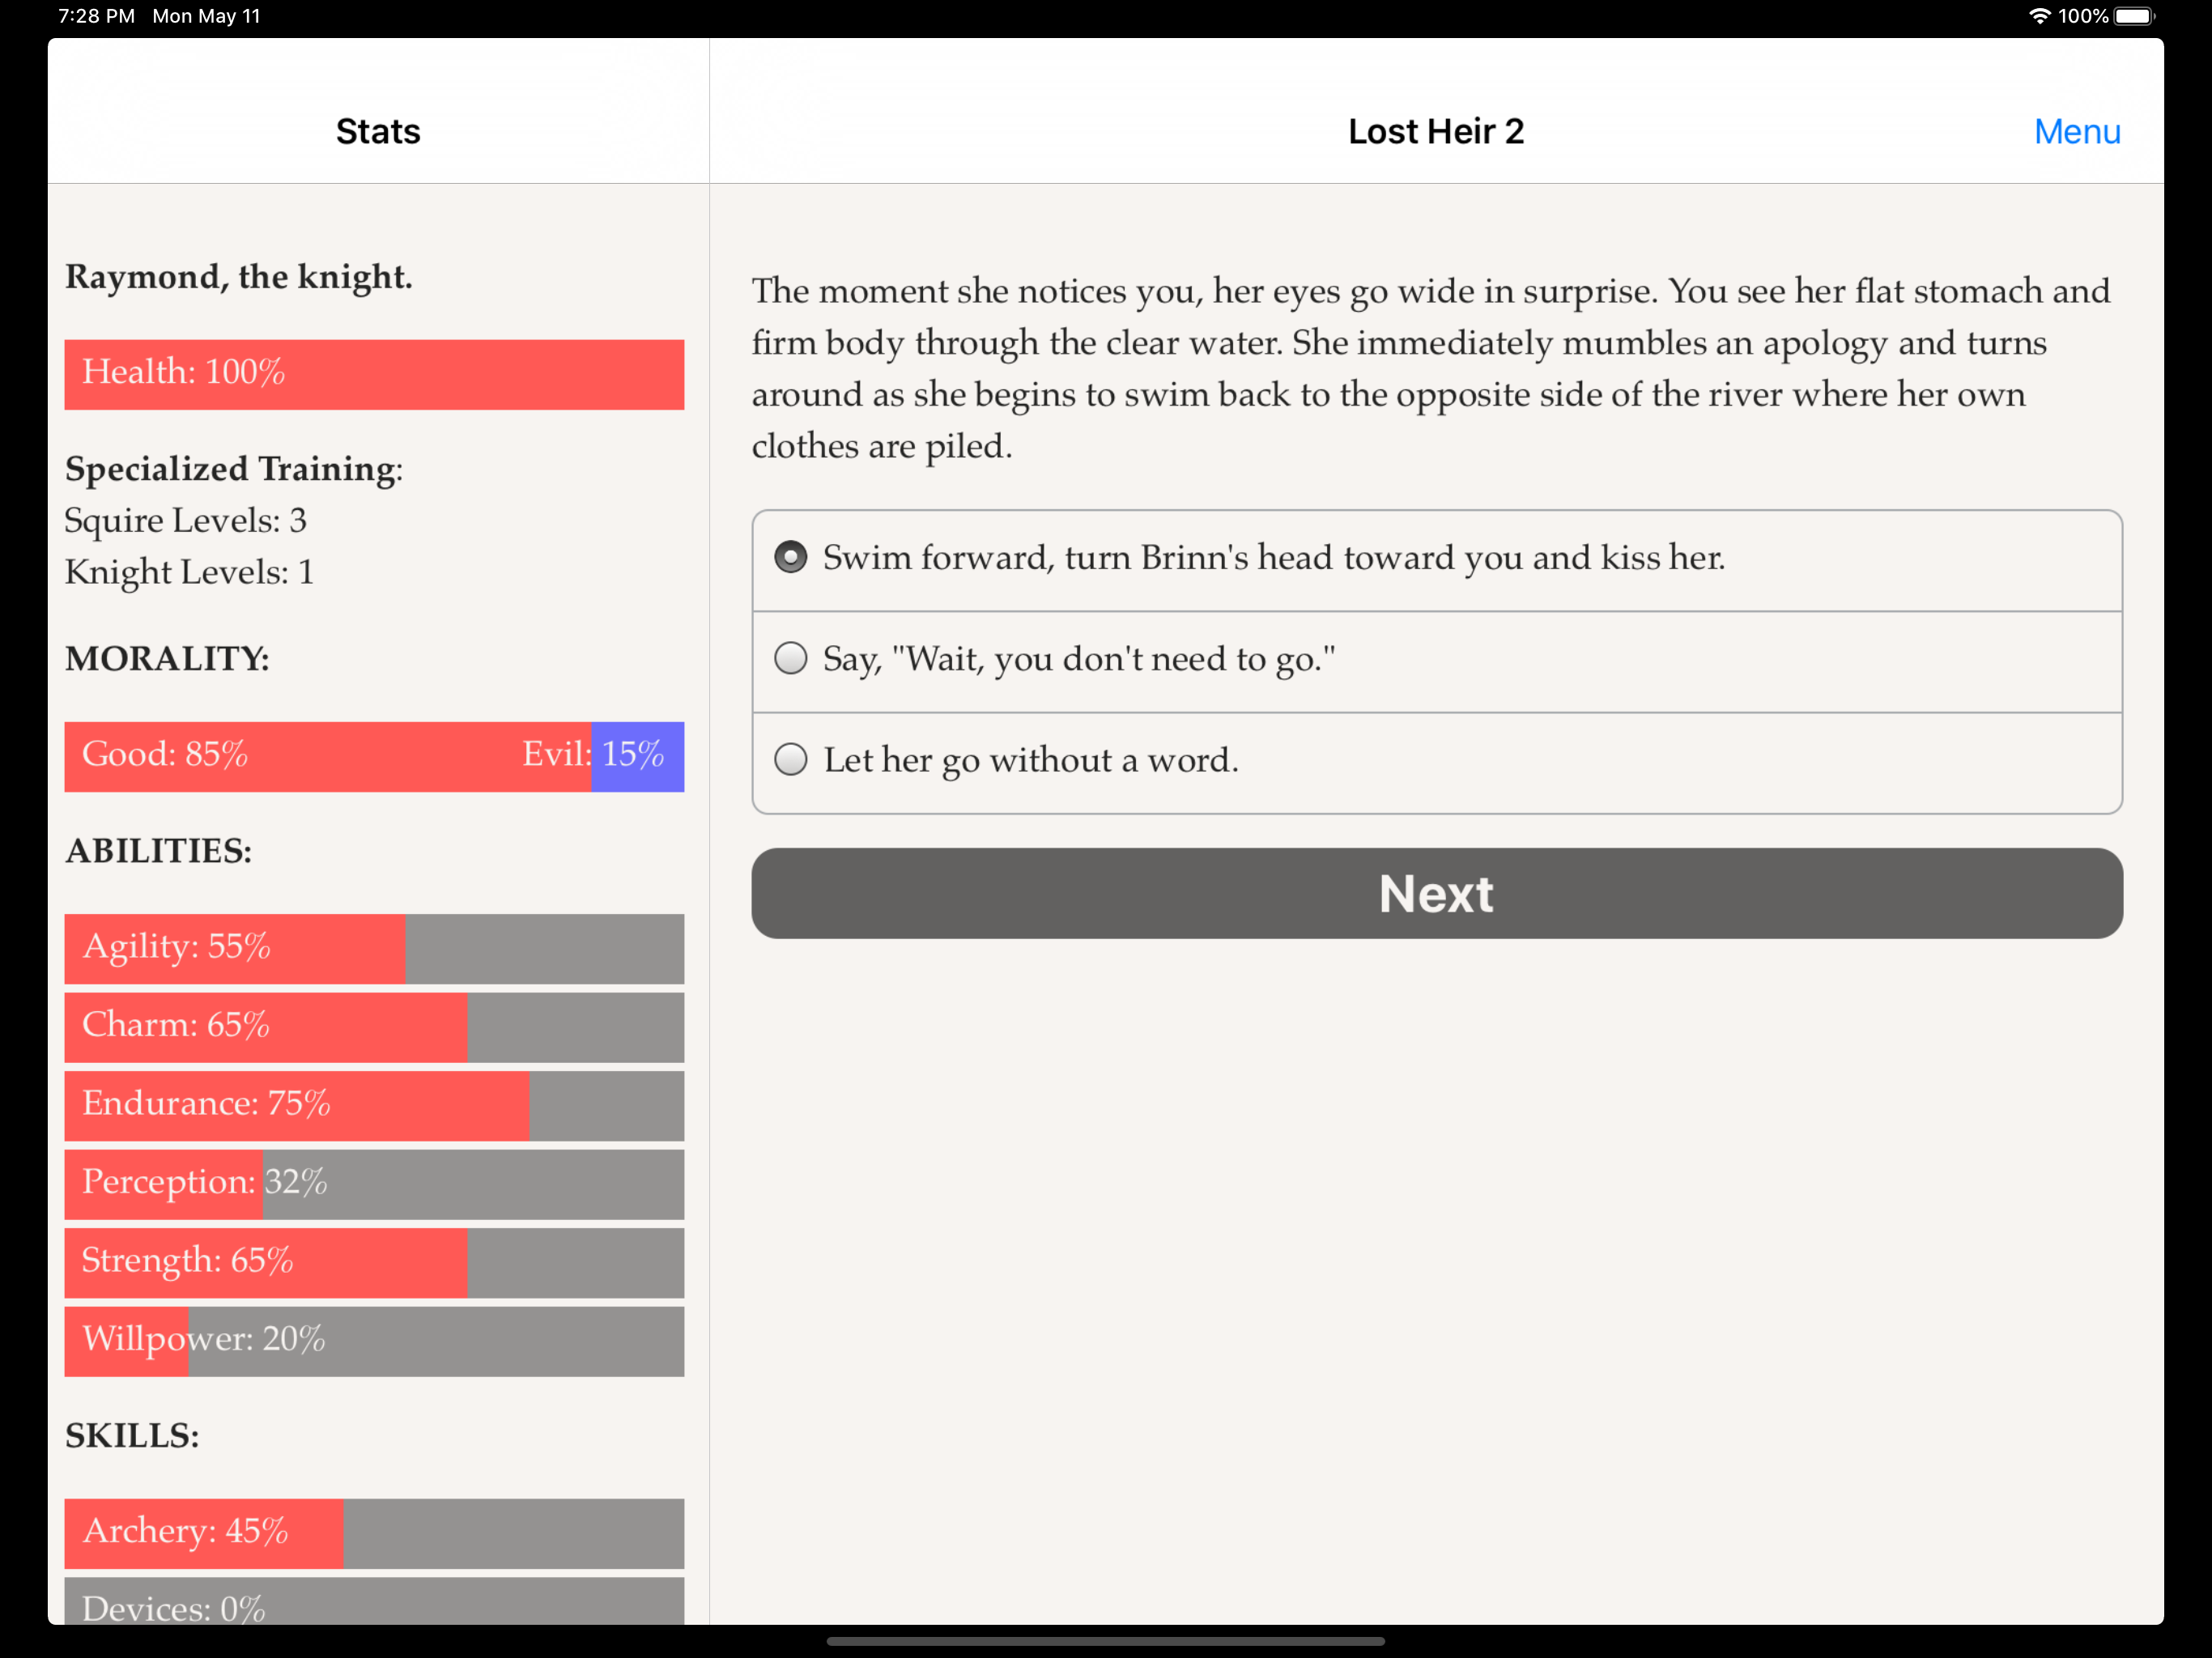Tap the 'Mon May 11' date
This screenshot has width=2212, height=1658.
coord(206,16)
